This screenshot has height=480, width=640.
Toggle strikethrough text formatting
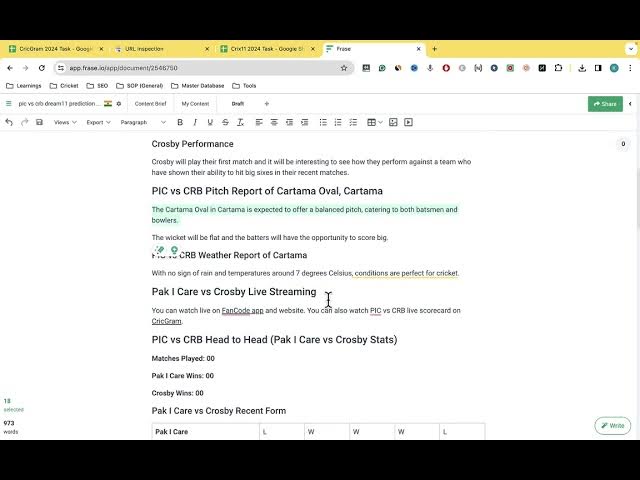(226, 122)
